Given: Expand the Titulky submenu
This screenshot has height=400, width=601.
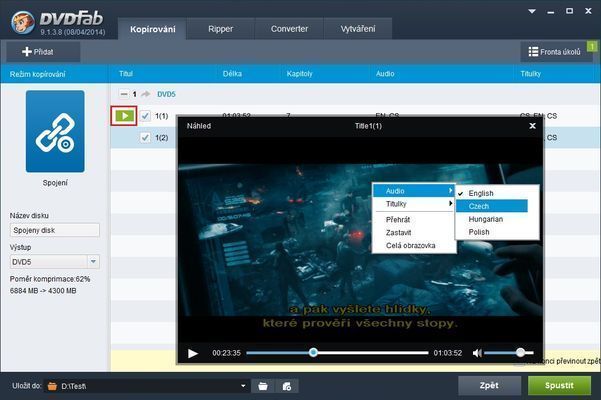Looking at the screenshot, I should pyautogui.click(x=414, y=204).
